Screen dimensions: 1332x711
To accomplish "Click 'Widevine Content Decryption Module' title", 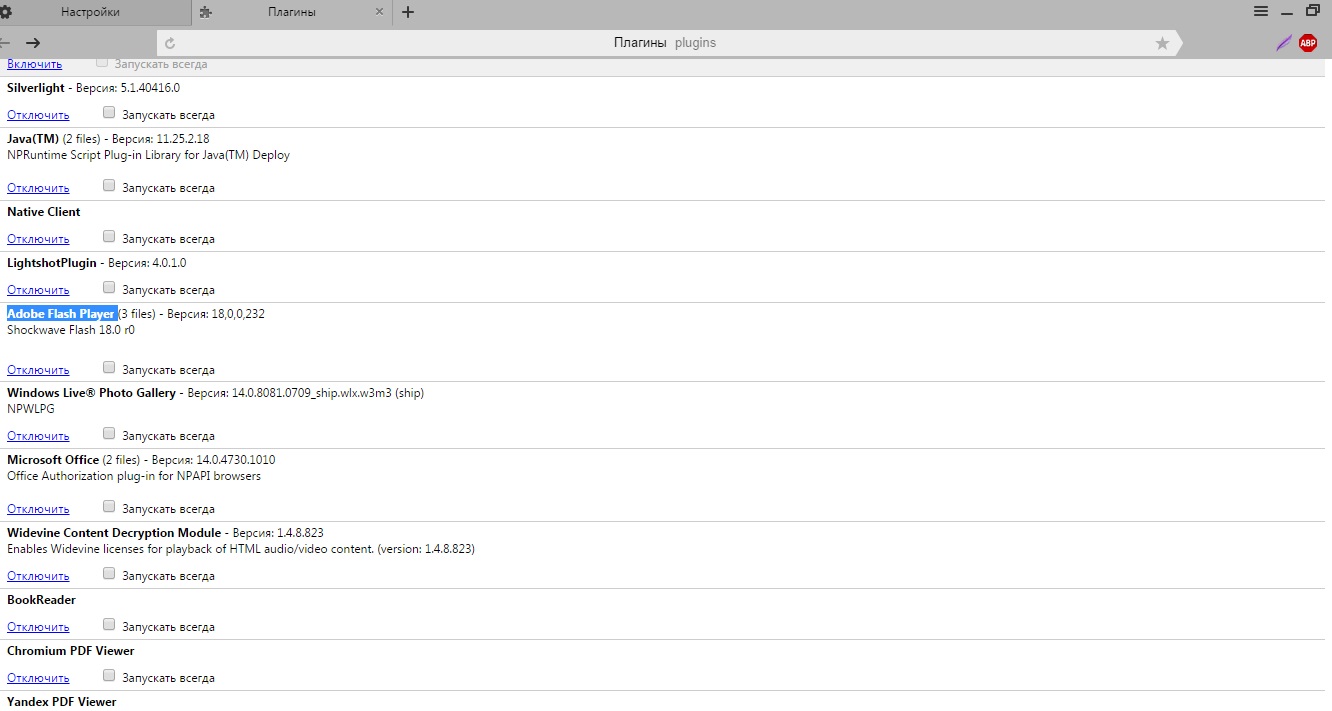I will click(x=114, y=533).
